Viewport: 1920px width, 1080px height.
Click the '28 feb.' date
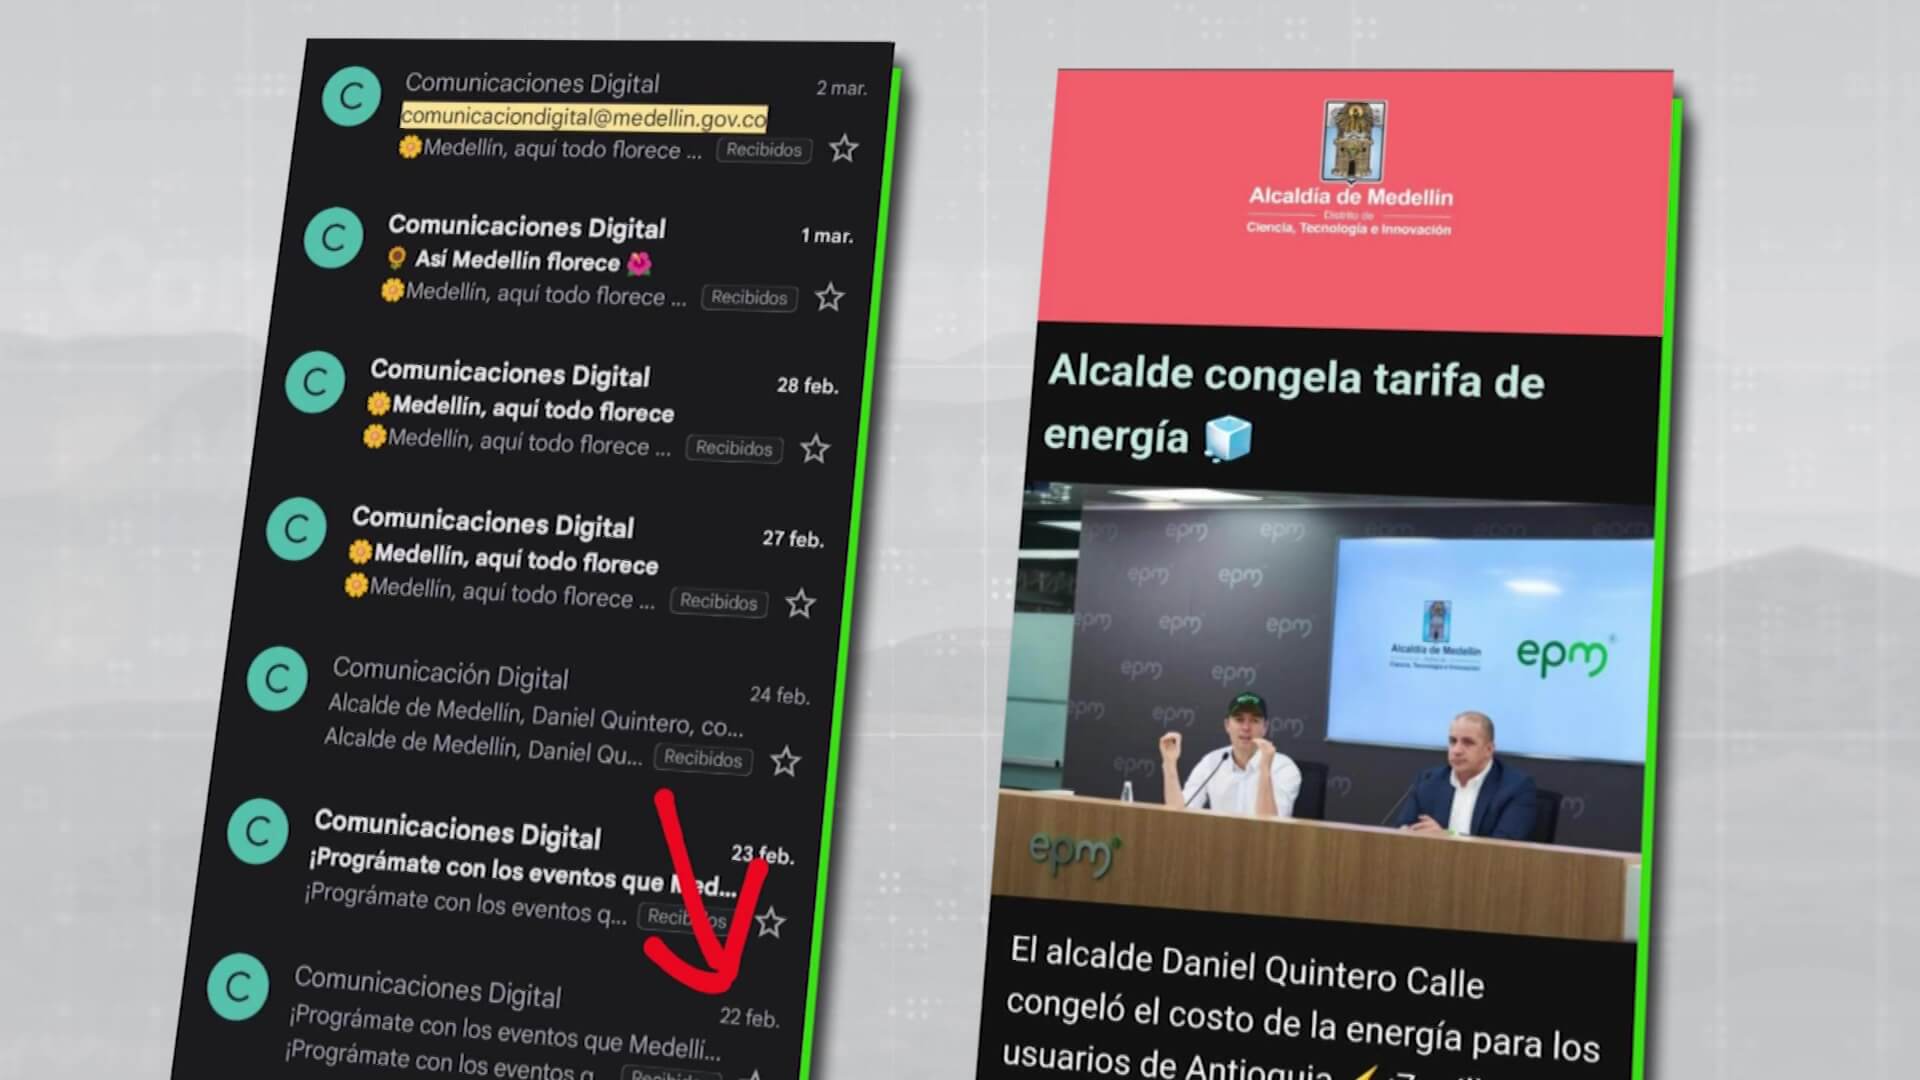pyautogui.click(x=807, y=385)
